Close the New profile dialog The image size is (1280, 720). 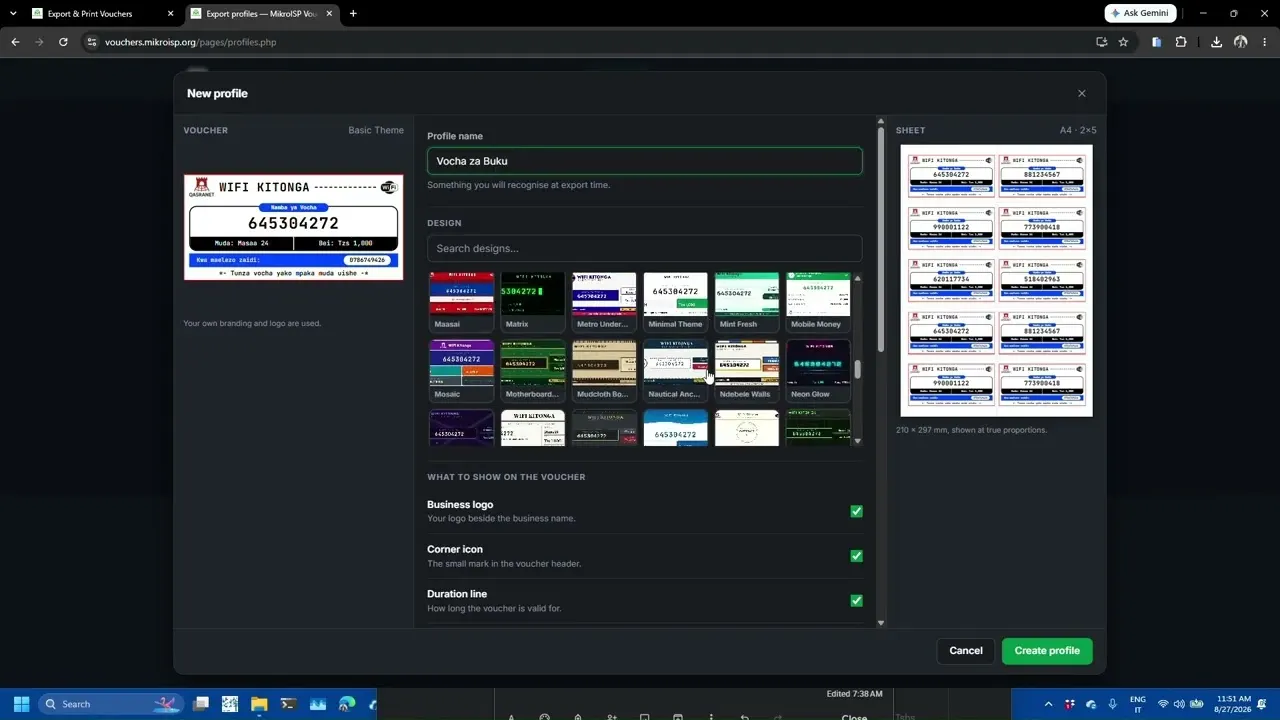1081,93
